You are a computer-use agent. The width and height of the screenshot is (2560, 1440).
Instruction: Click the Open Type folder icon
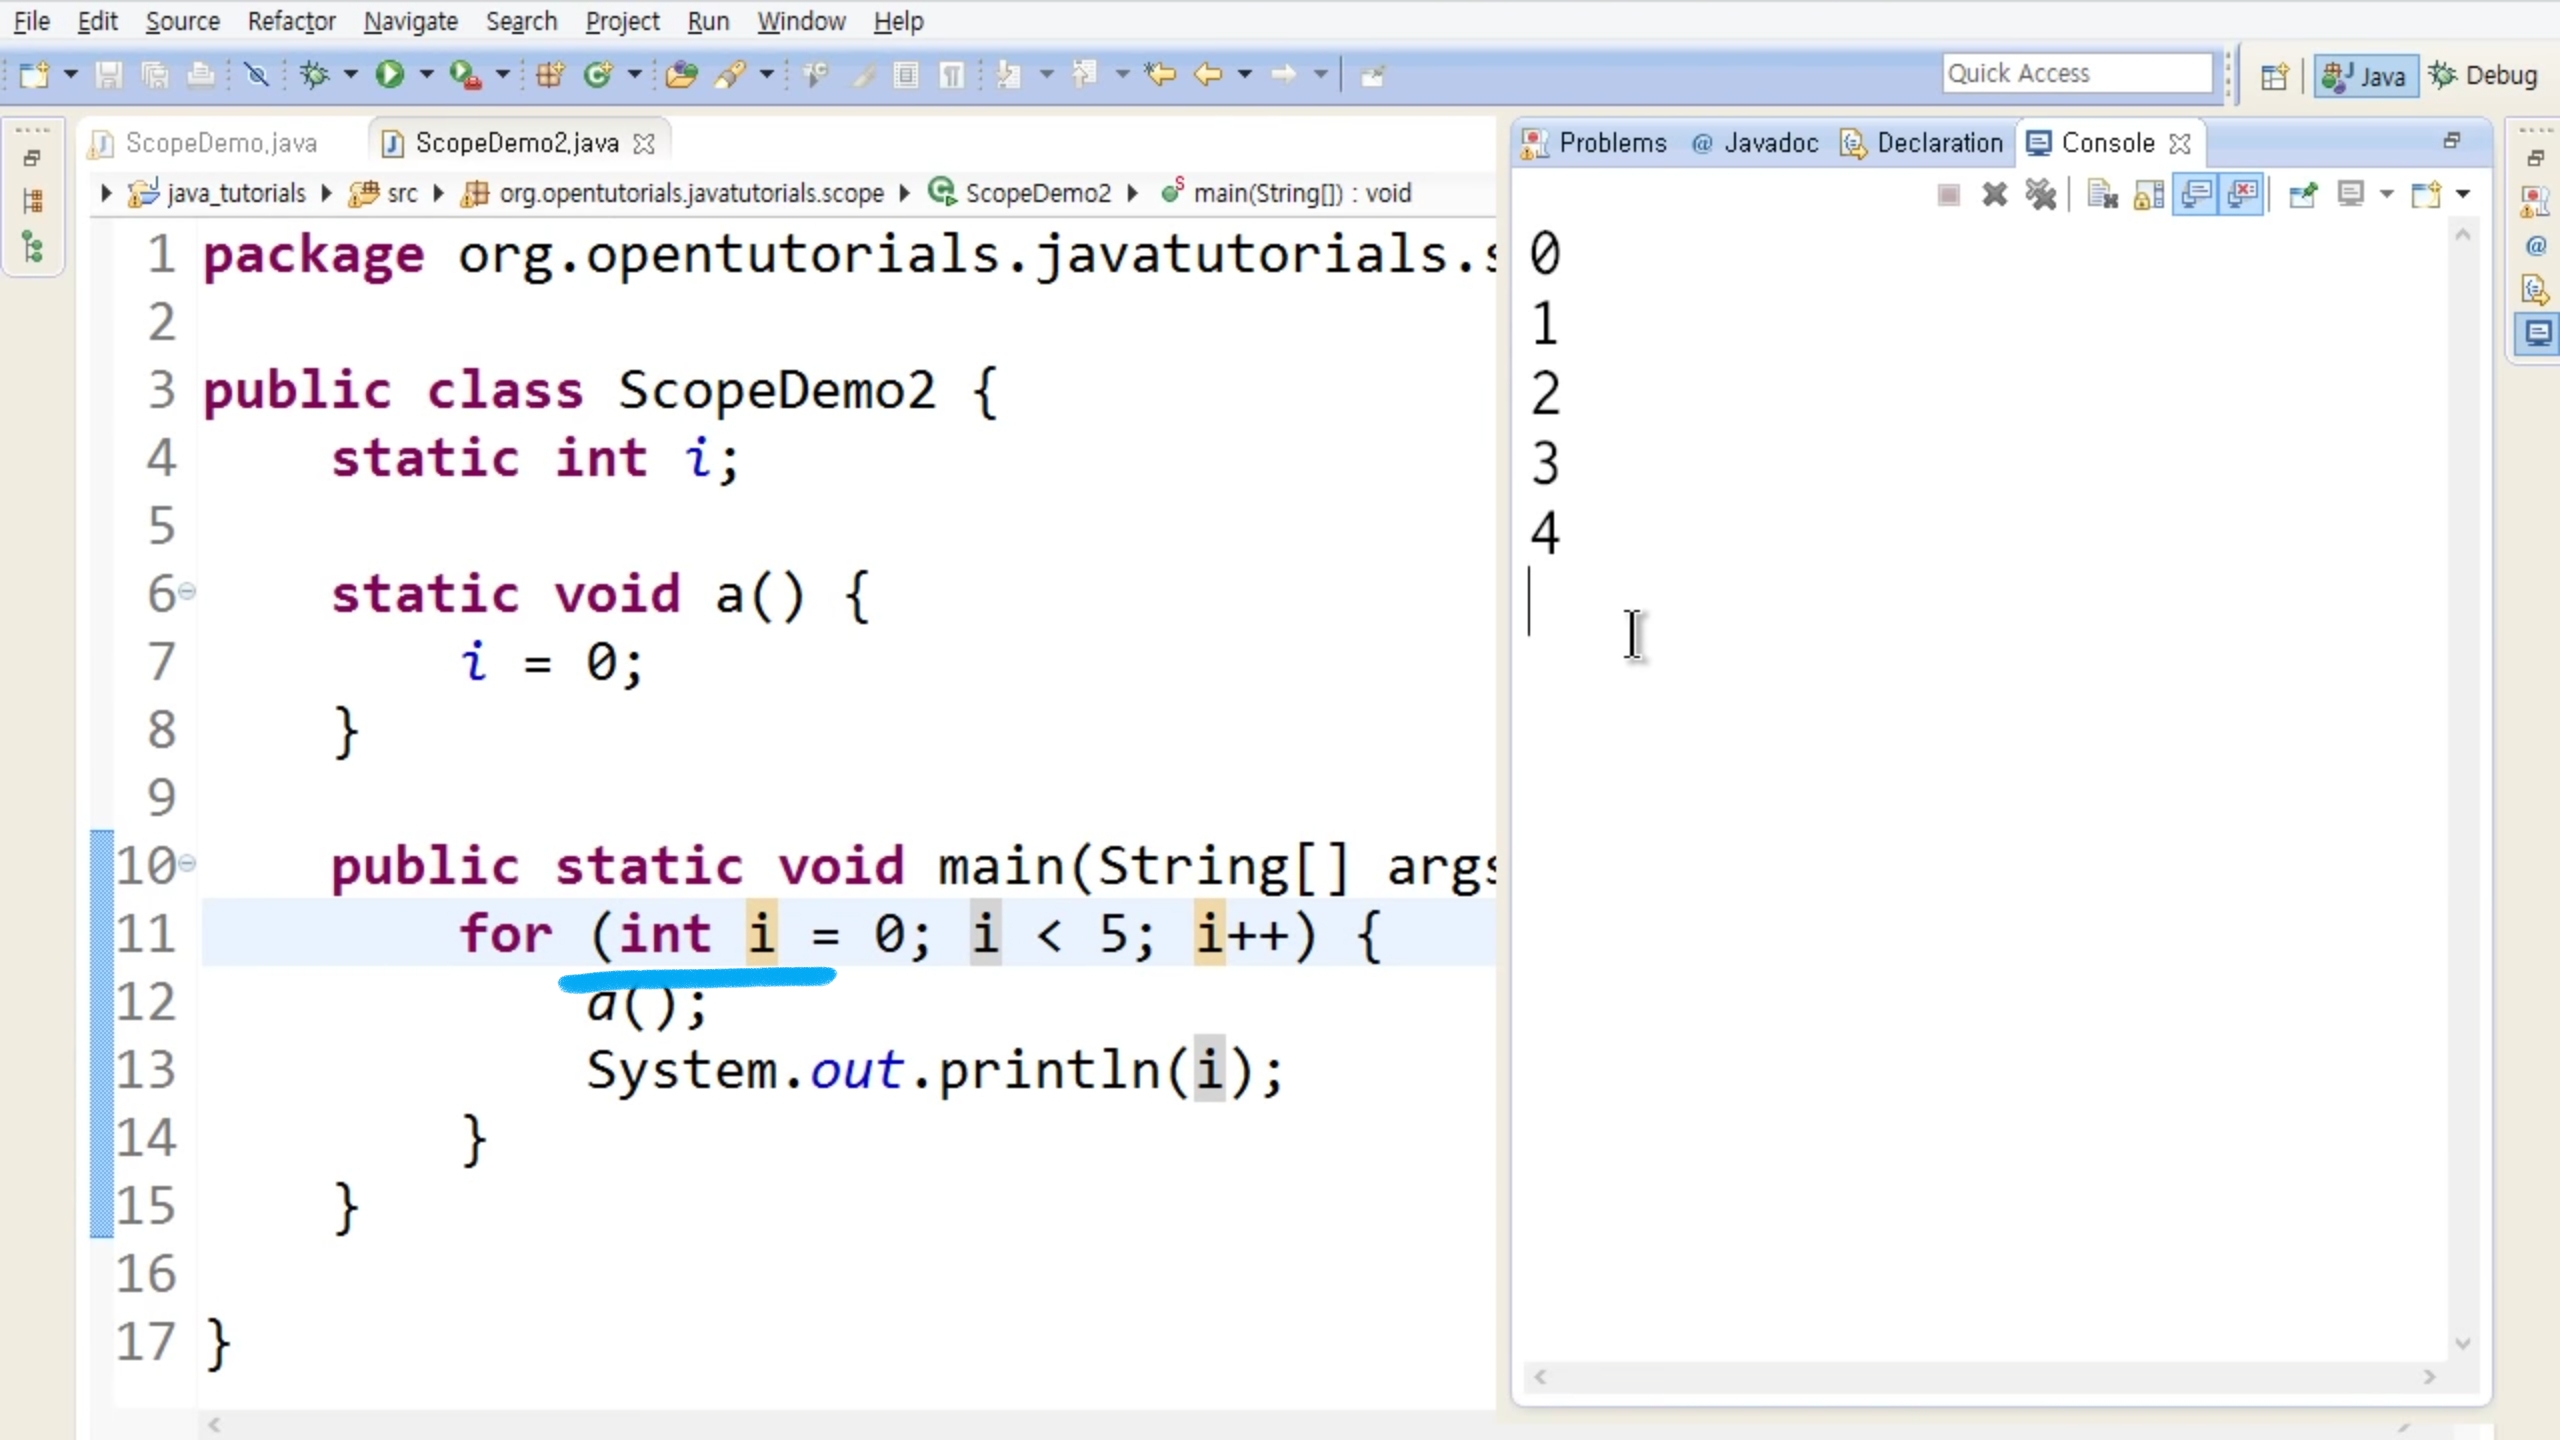681,75
